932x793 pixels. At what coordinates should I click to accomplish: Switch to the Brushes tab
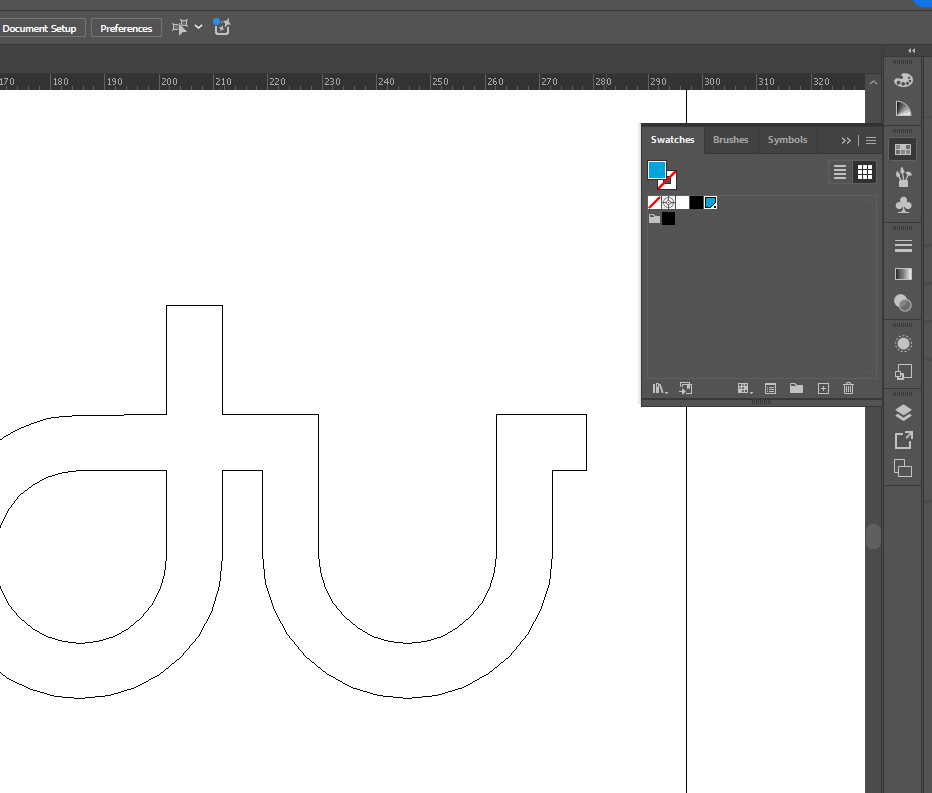731,140
